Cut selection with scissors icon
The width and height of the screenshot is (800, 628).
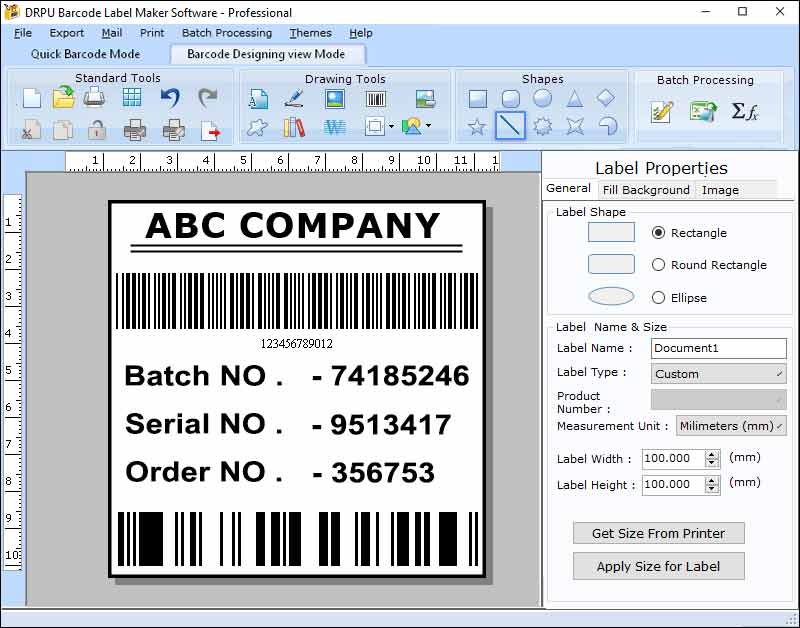point(32,130)
